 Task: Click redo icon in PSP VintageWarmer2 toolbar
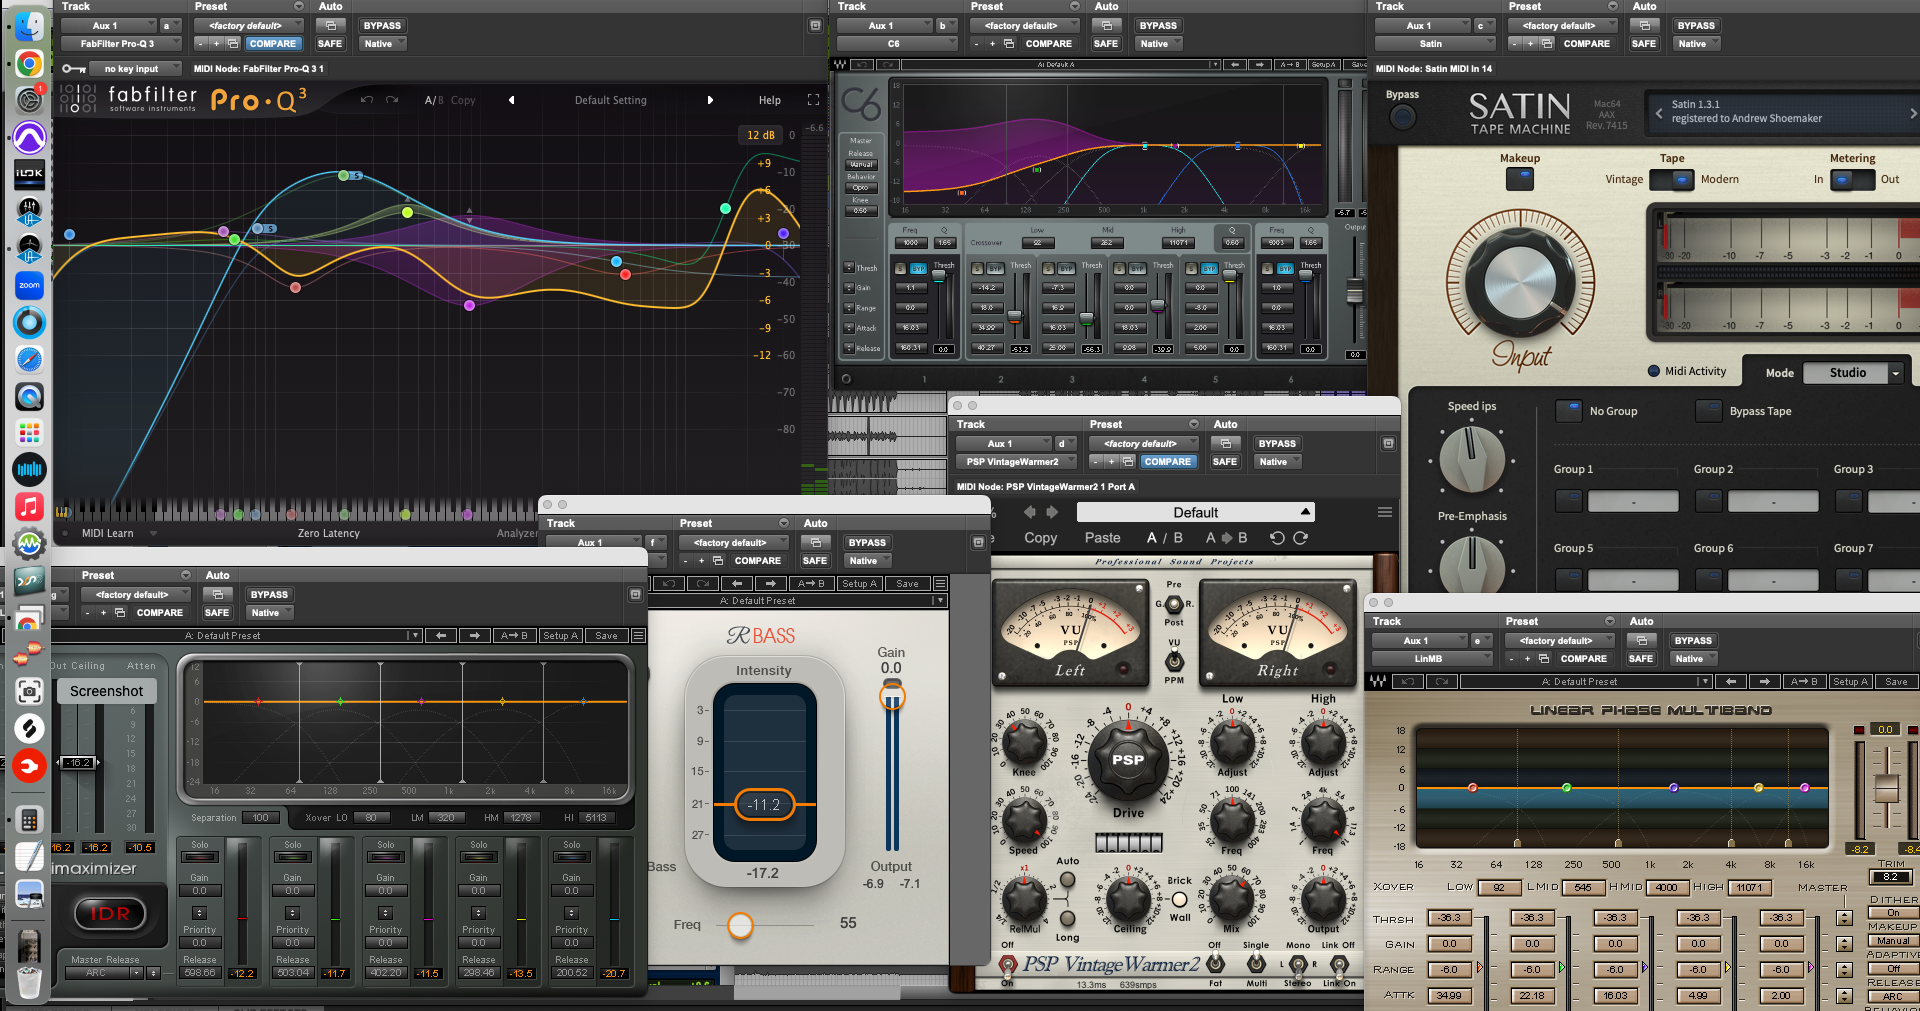point(1301,538)
